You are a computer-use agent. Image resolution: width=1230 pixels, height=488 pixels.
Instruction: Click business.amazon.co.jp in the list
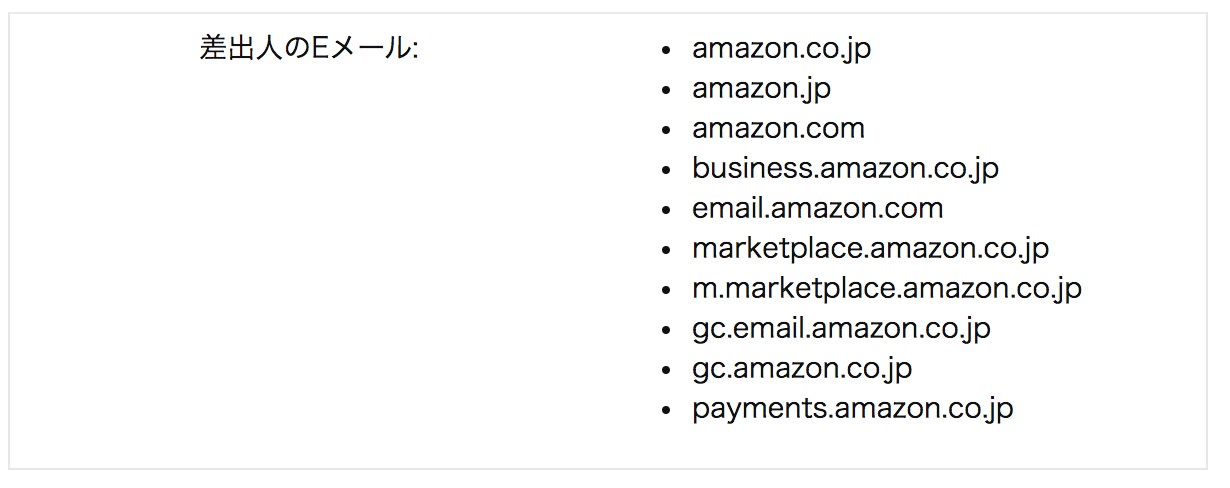tap(845, 168)
